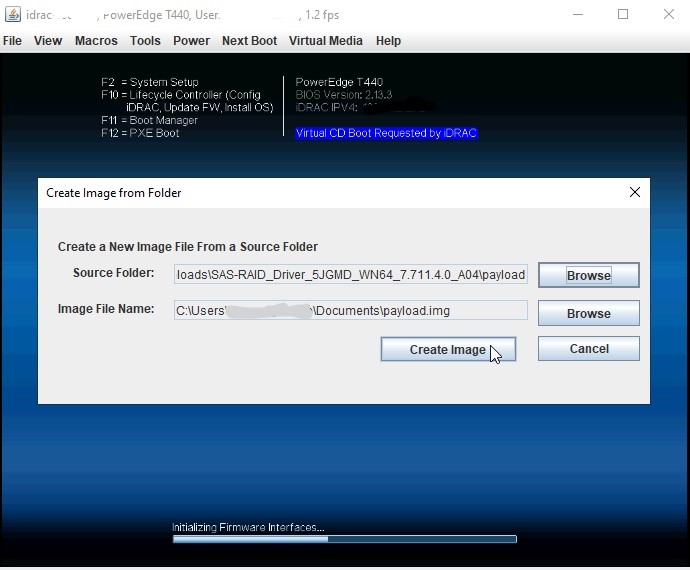This screenshot has height=570, width=690.
Task: Minimize the iDRAC virtual console window
Action: point(578,15)
